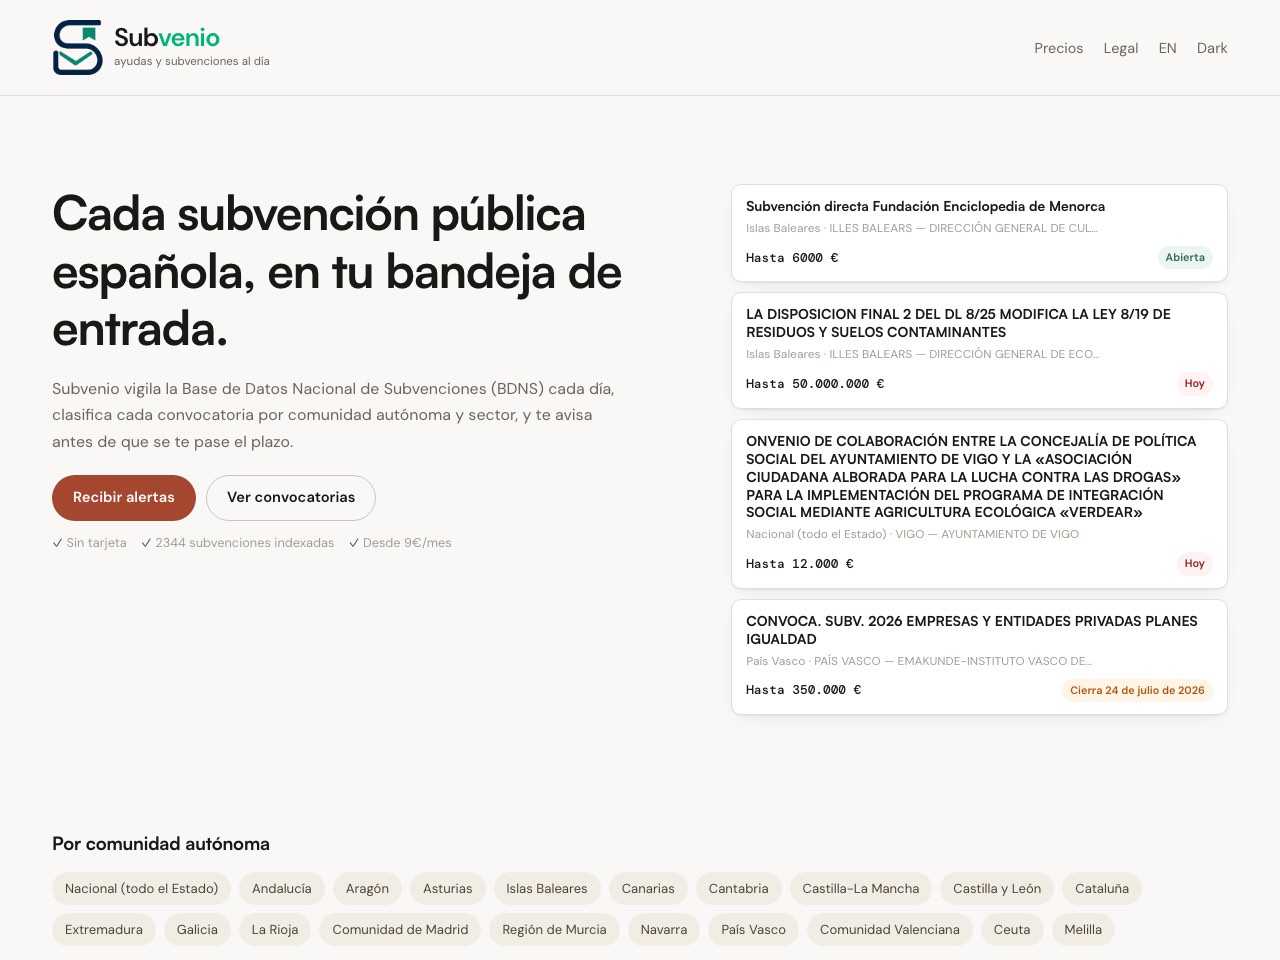Toggle Dark theme mode

(1212, 48)
